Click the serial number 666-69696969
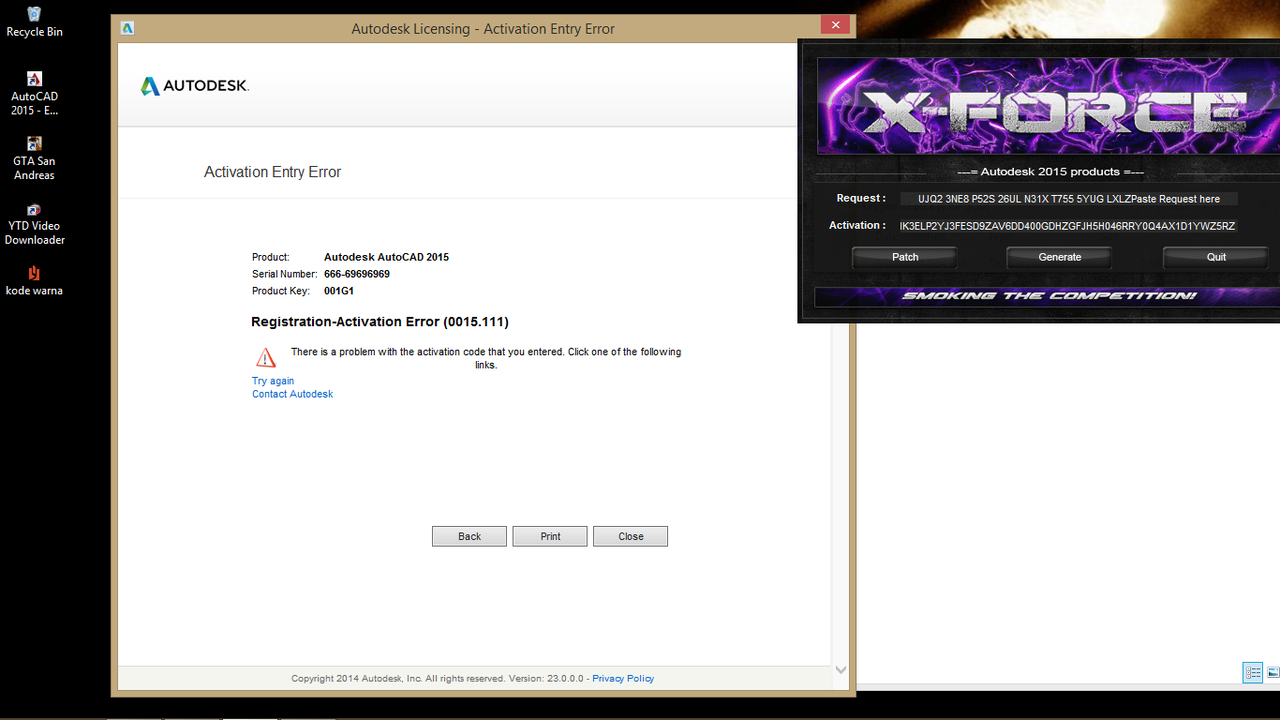The width and height of the screenshot is (1280, 720). 357,274
